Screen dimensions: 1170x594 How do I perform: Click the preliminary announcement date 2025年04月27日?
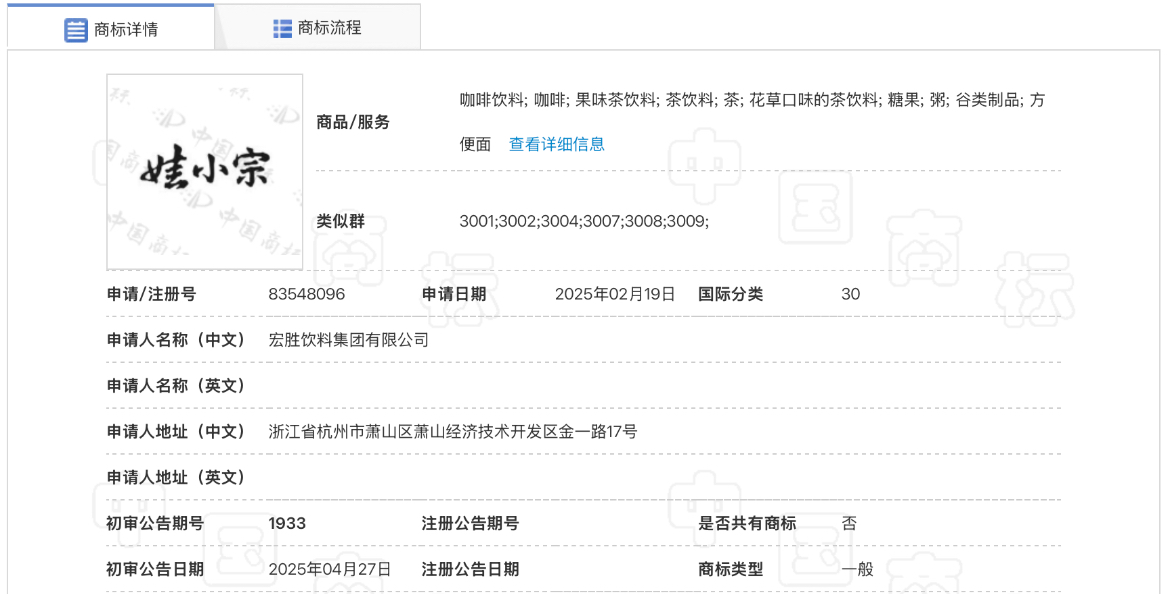329,569
